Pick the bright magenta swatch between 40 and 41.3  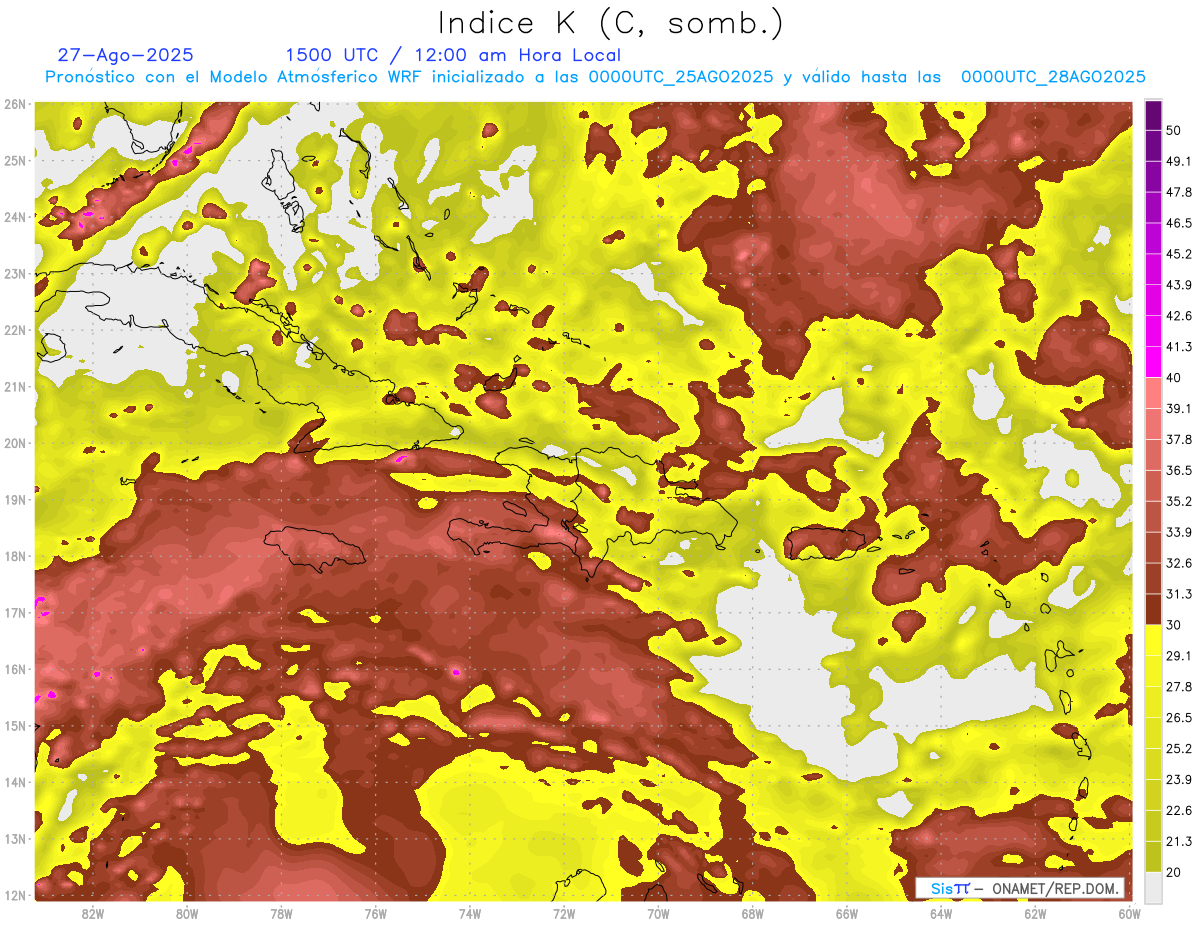(1153, 362)
